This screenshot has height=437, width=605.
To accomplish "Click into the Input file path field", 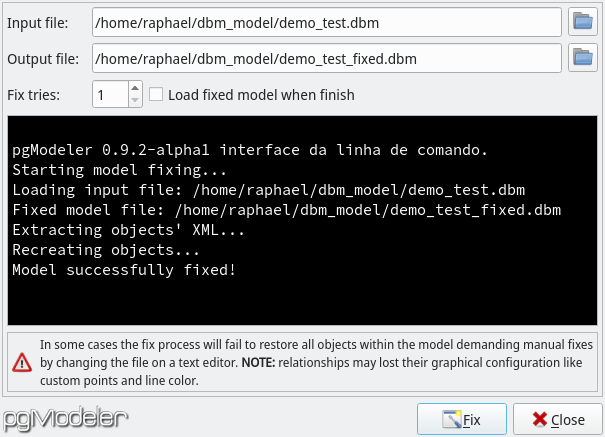I will [x=326, y=22].
